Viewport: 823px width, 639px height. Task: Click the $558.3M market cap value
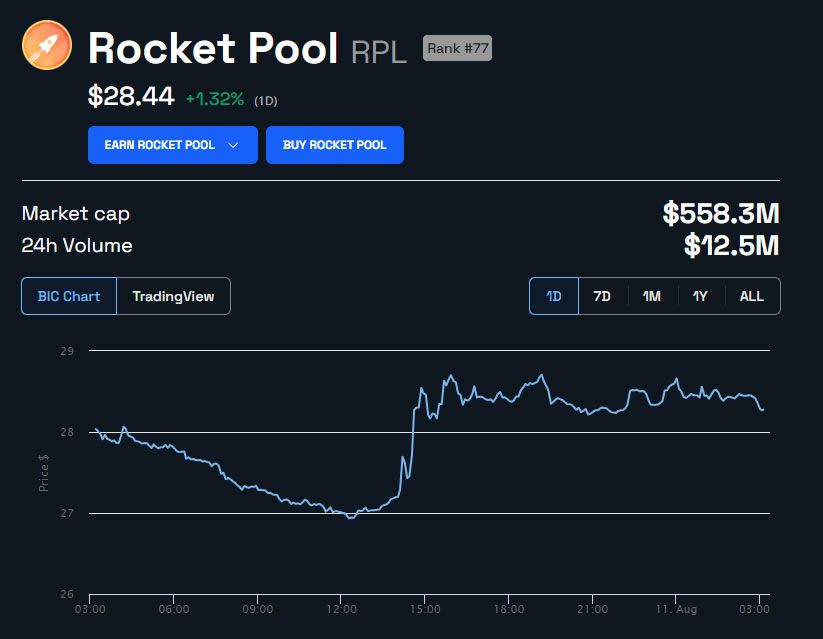(721, 213)
